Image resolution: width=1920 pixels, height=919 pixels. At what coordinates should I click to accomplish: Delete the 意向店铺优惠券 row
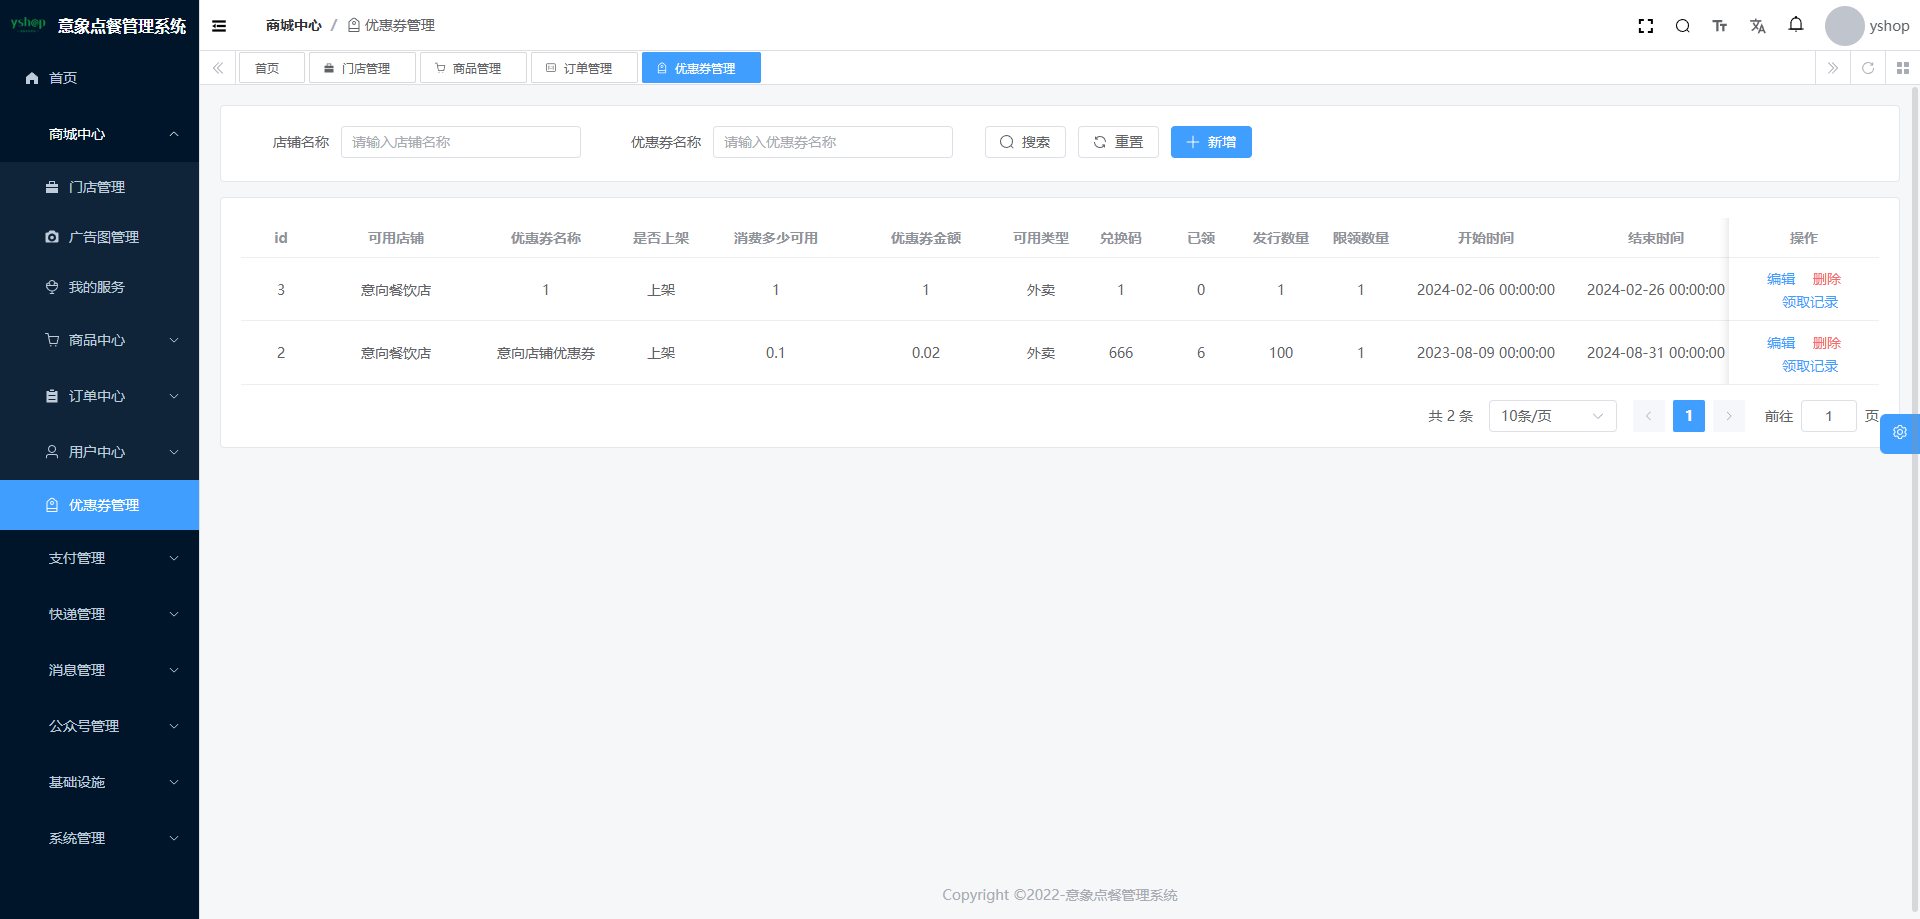pyautogui.click(x=1827, y=343)
